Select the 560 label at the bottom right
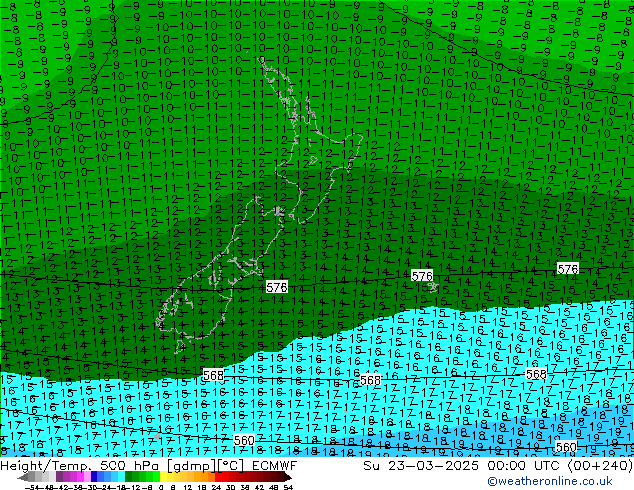634x490 pixels. (565, 447)
